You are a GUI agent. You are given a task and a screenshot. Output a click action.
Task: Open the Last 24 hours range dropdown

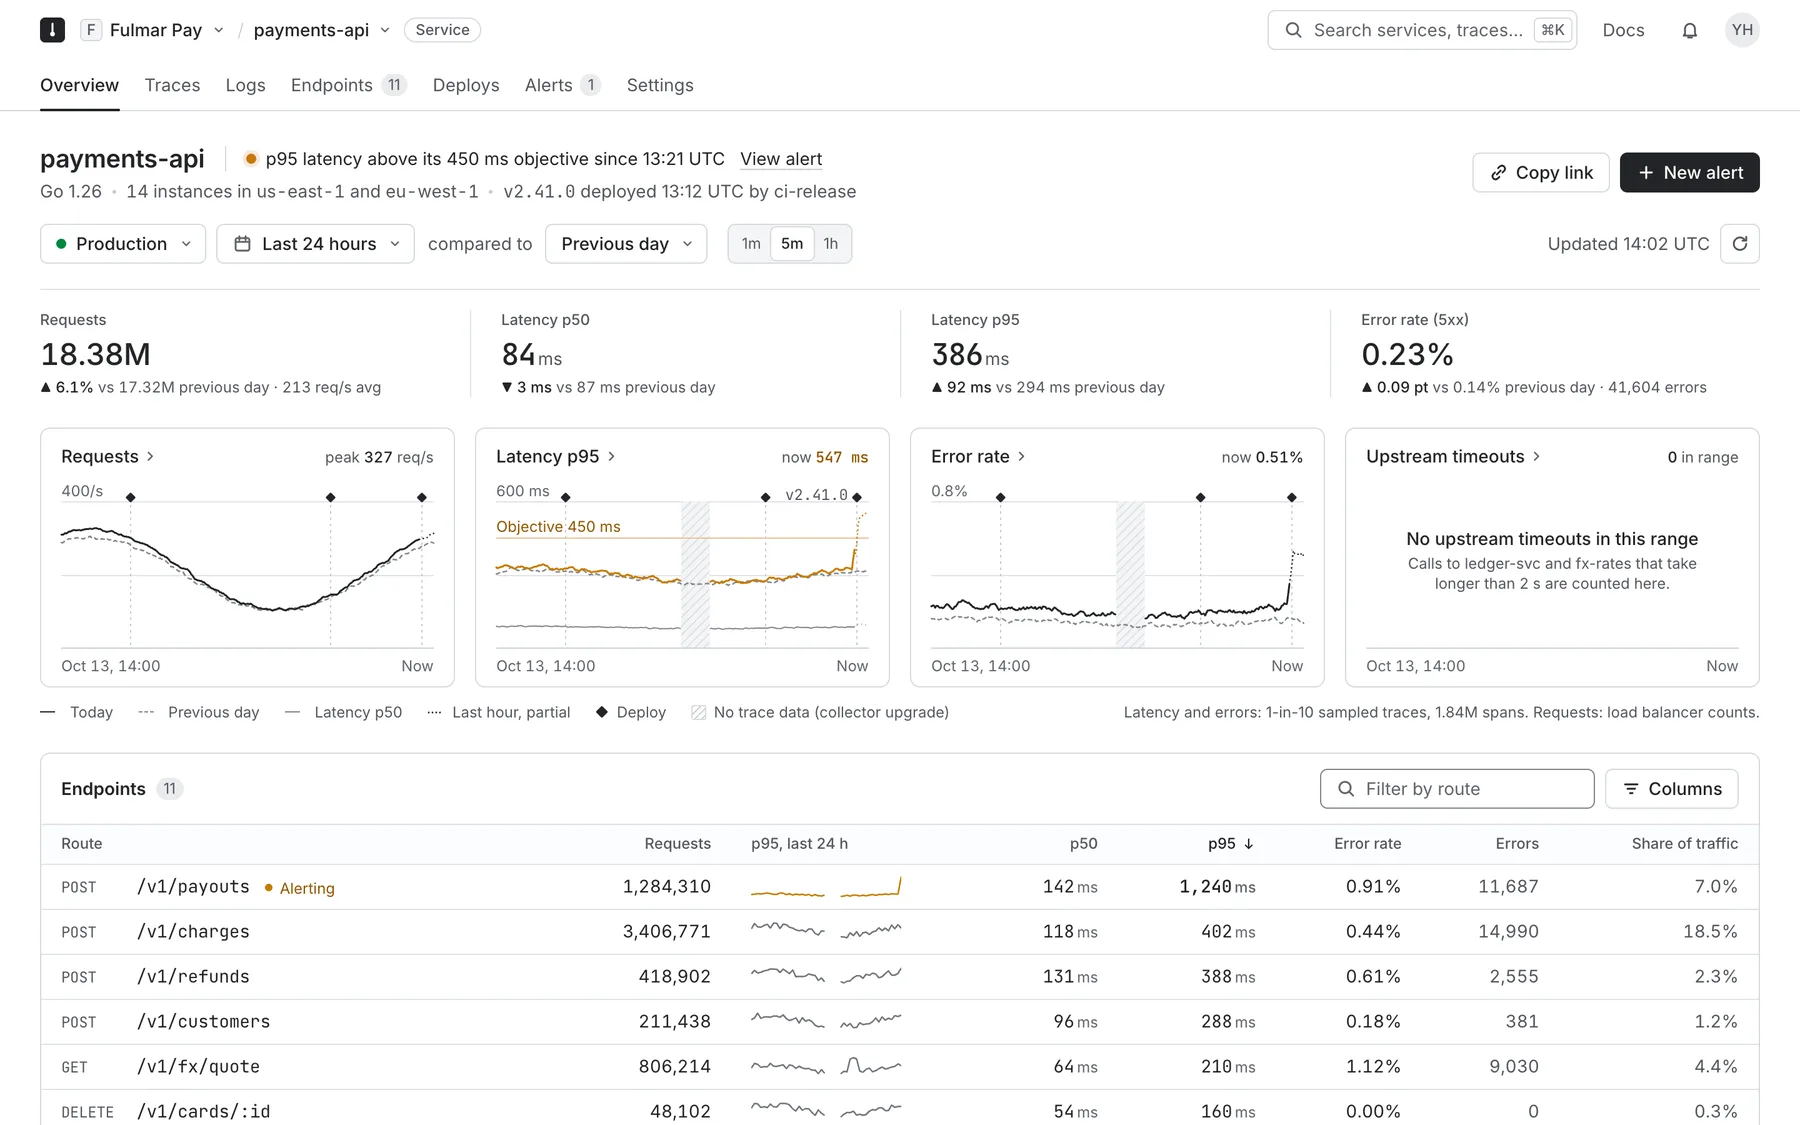point(315,244)
